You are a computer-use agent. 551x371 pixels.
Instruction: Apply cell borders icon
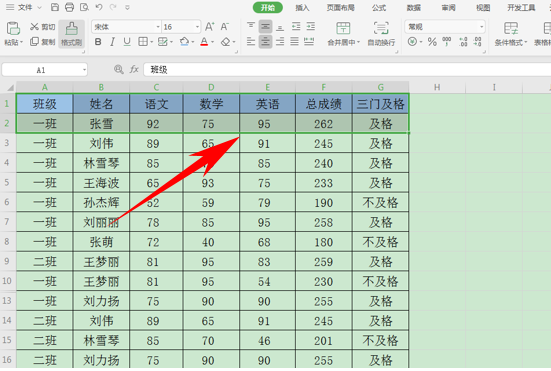pyautogui.click(x=143, y=42)
